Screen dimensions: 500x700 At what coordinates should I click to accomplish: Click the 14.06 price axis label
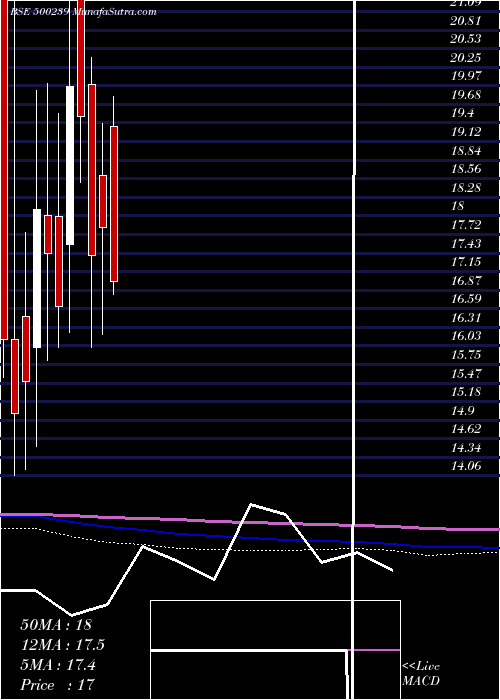(x=466, y=466)
